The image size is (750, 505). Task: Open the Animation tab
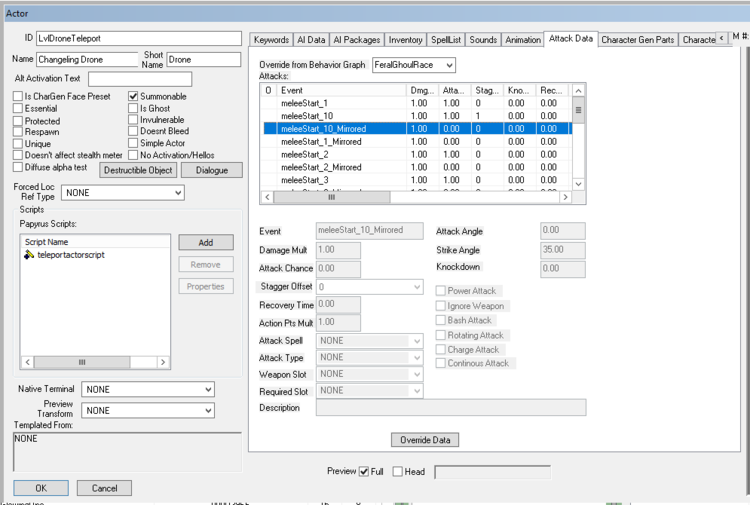click(x=523, y=40)
